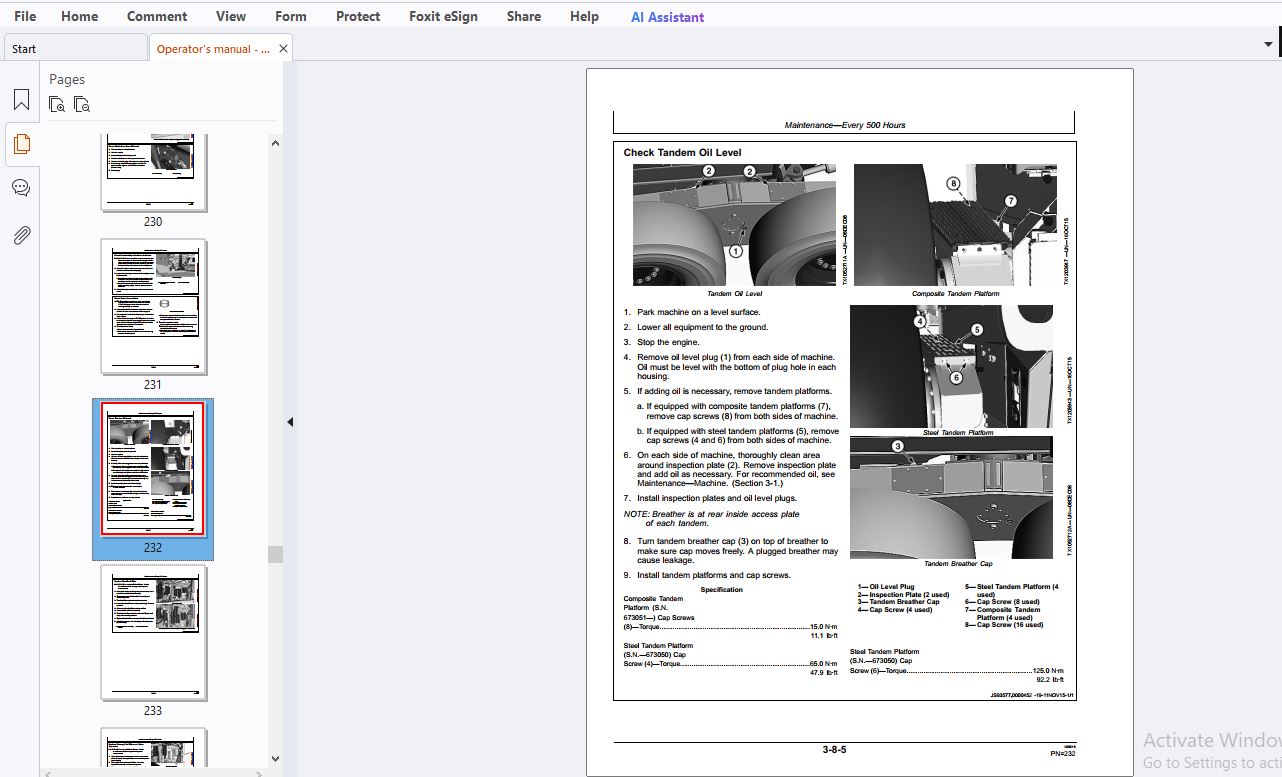
Task: Click the "NOTE: Breather is at rear" note
Action: pos(711,518)
